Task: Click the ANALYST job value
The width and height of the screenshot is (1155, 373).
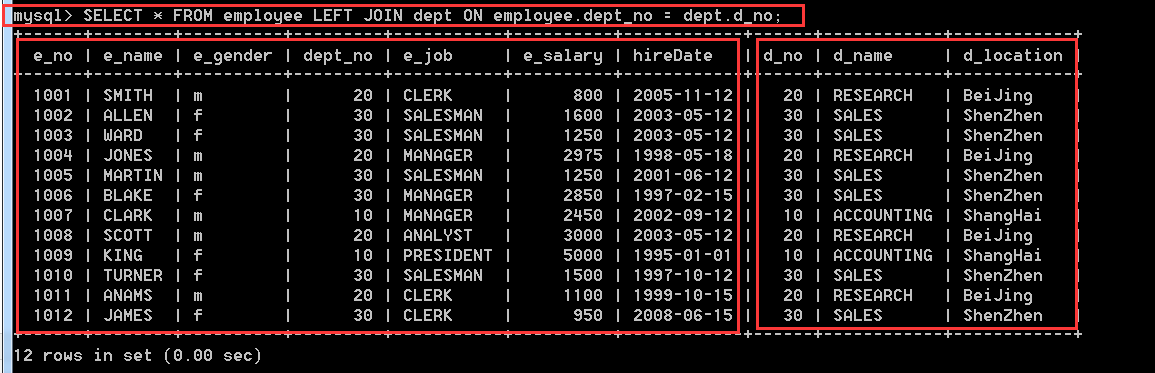Action: click(x=438, y=235)
